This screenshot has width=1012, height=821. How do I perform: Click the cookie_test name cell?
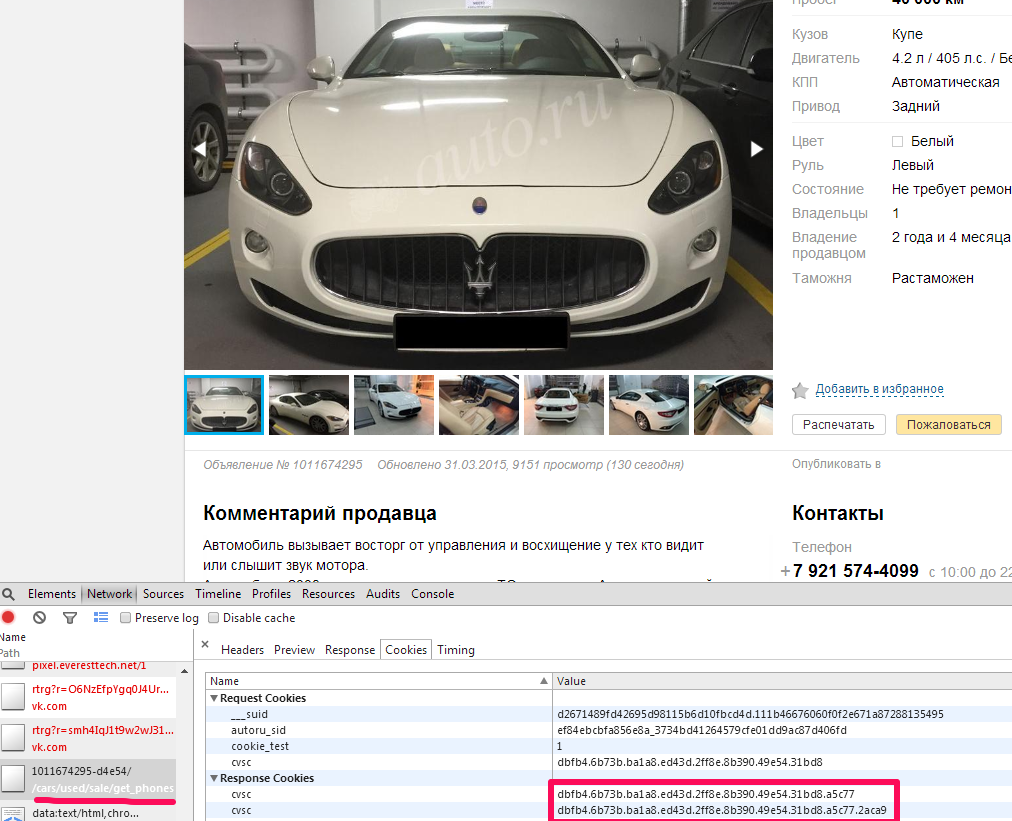click(x=379, y=746)
